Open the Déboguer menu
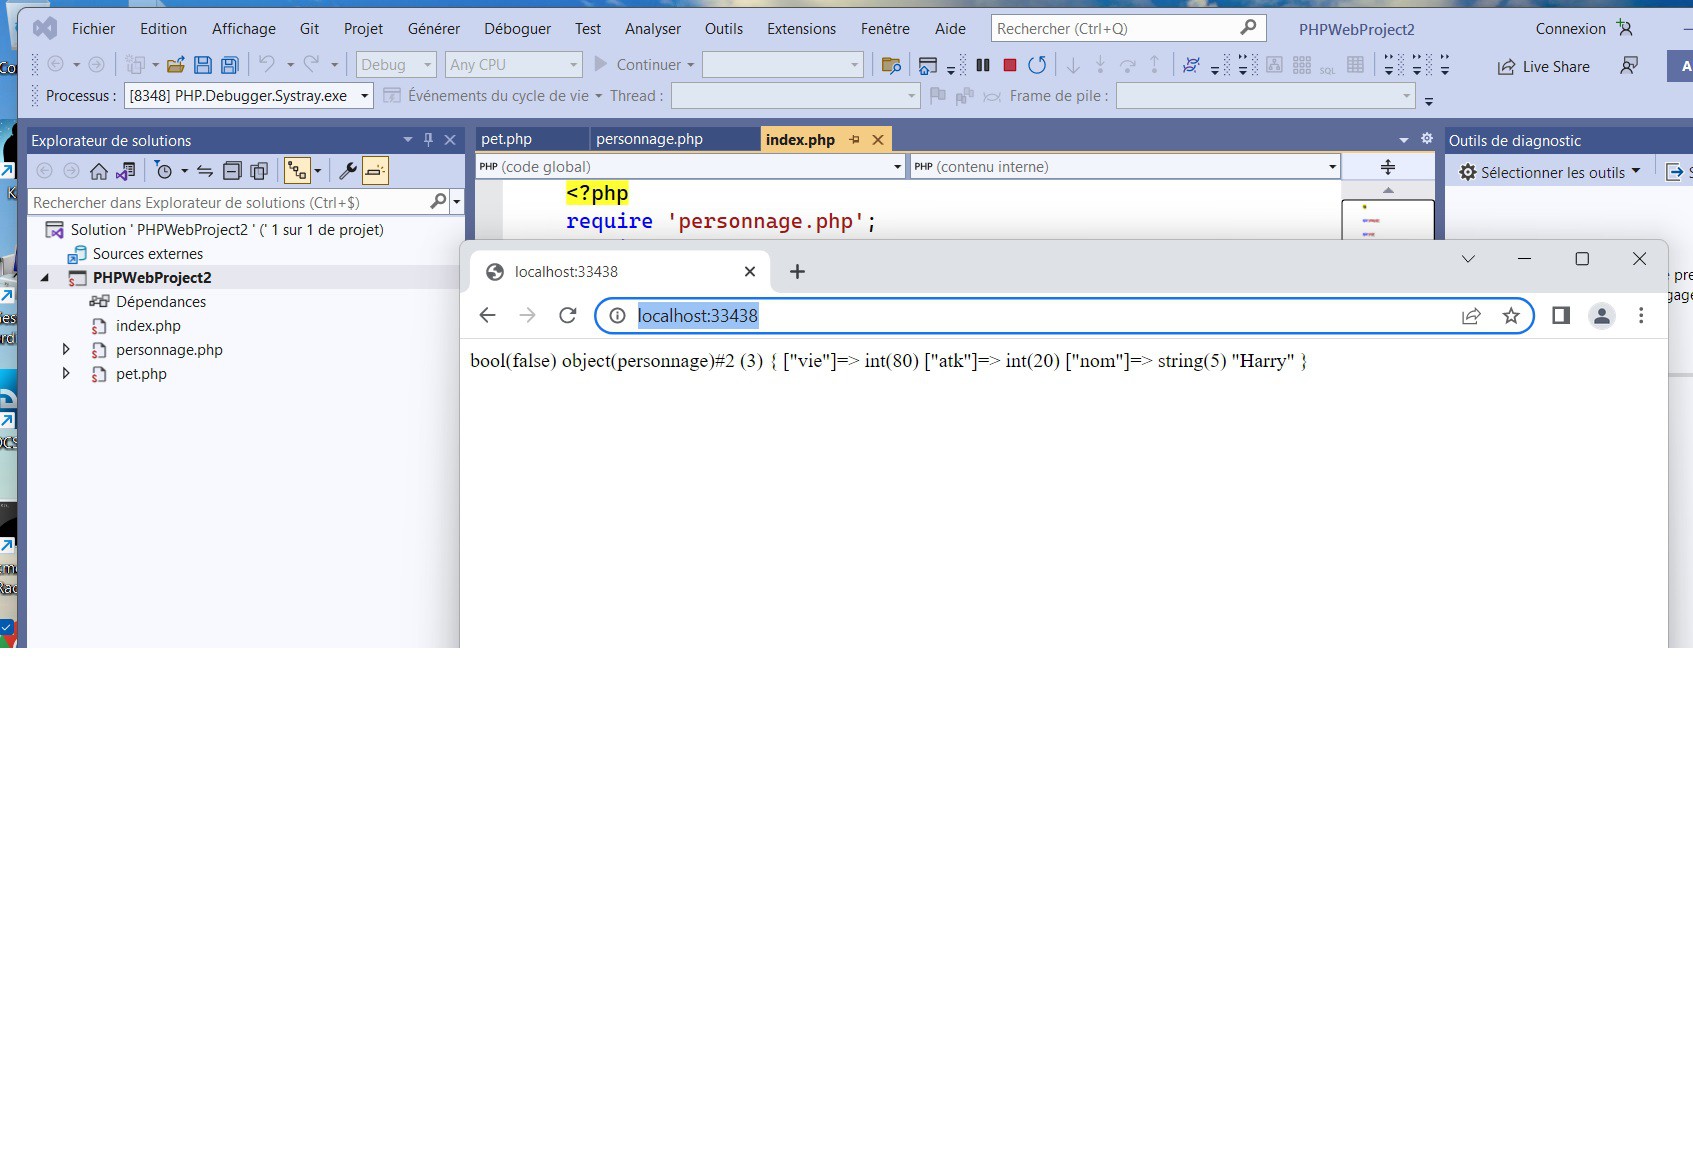This screenshot has width=1693, height=1160. point(517,29)
